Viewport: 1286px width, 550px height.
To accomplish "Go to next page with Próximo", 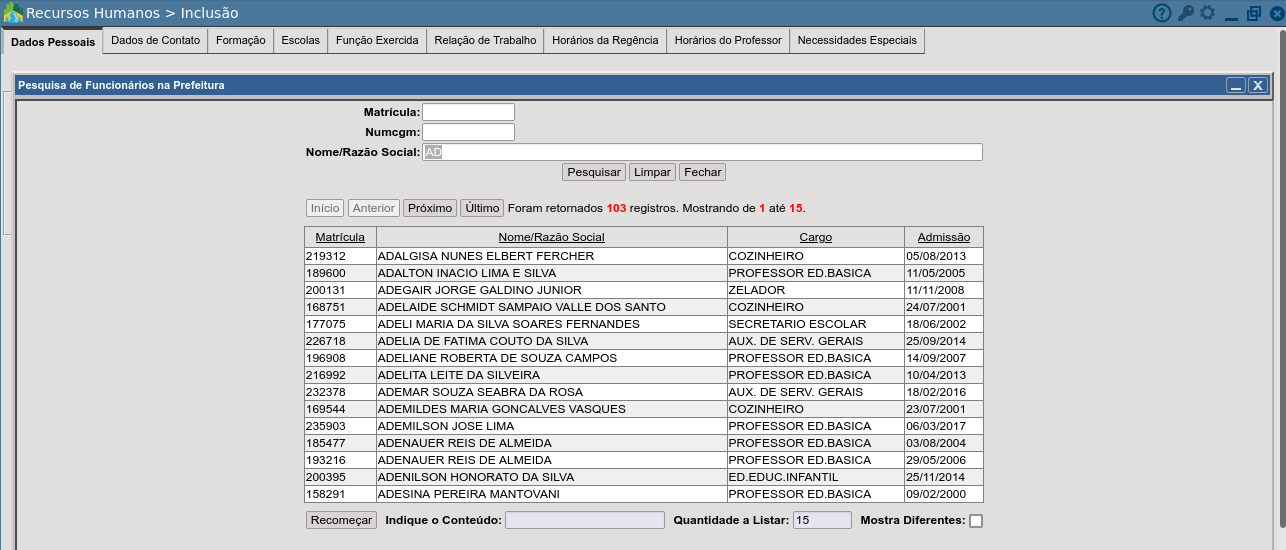I will (430, 208).
